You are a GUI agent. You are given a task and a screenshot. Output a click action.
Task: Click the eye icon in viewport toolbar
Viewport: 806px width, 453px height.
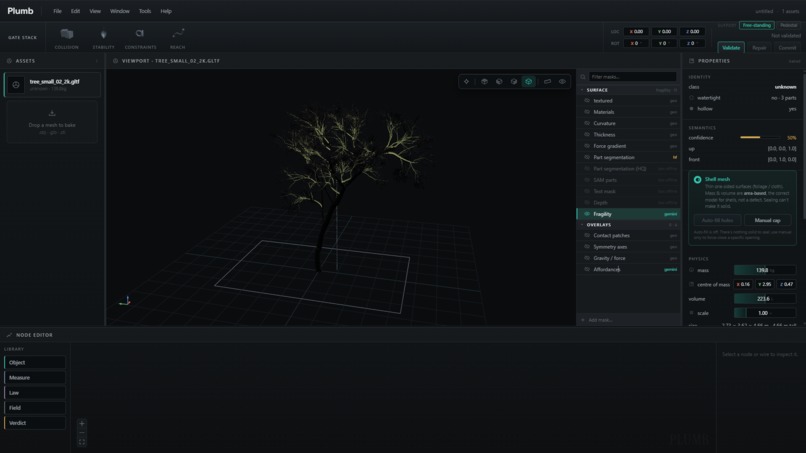click(562, 81)
